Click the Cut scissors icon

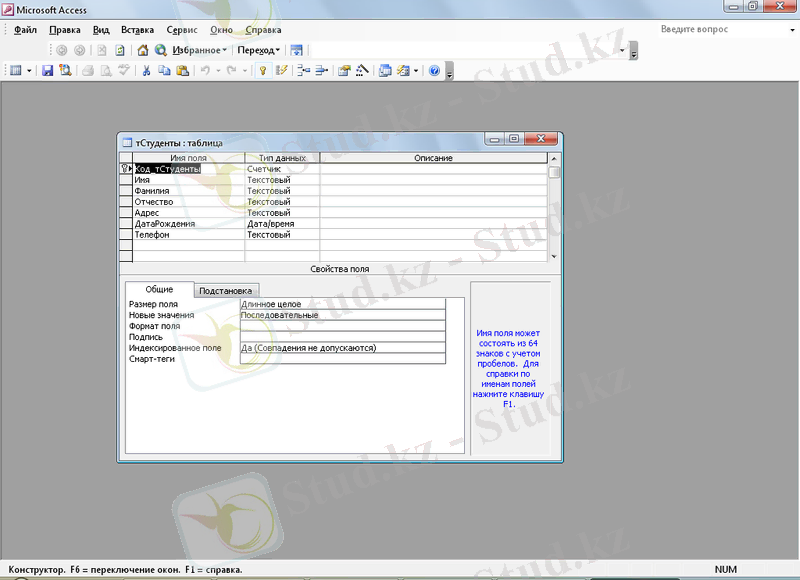[x=146, y=71]
